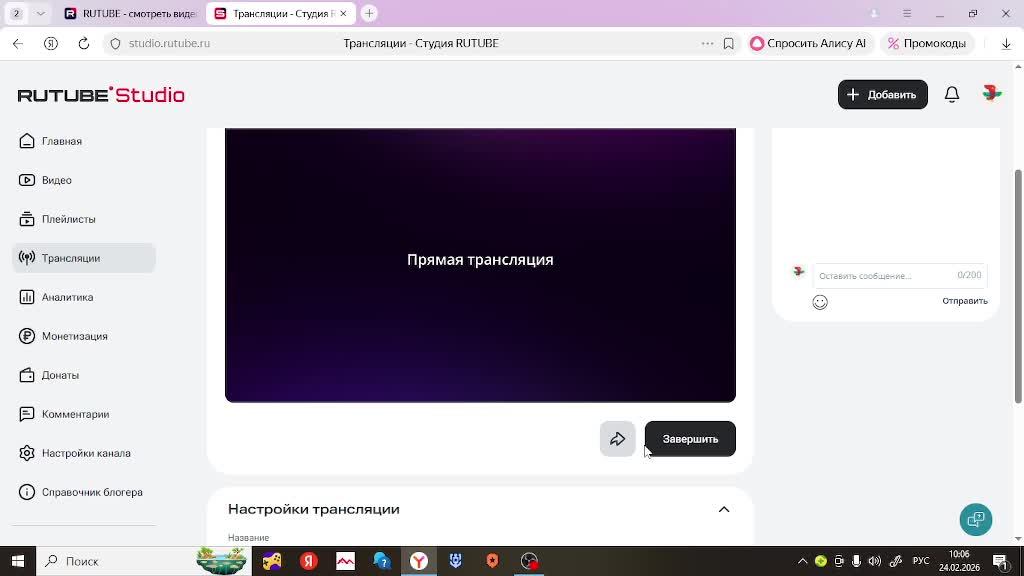Click the number 2 tab counter

point(16,13)
